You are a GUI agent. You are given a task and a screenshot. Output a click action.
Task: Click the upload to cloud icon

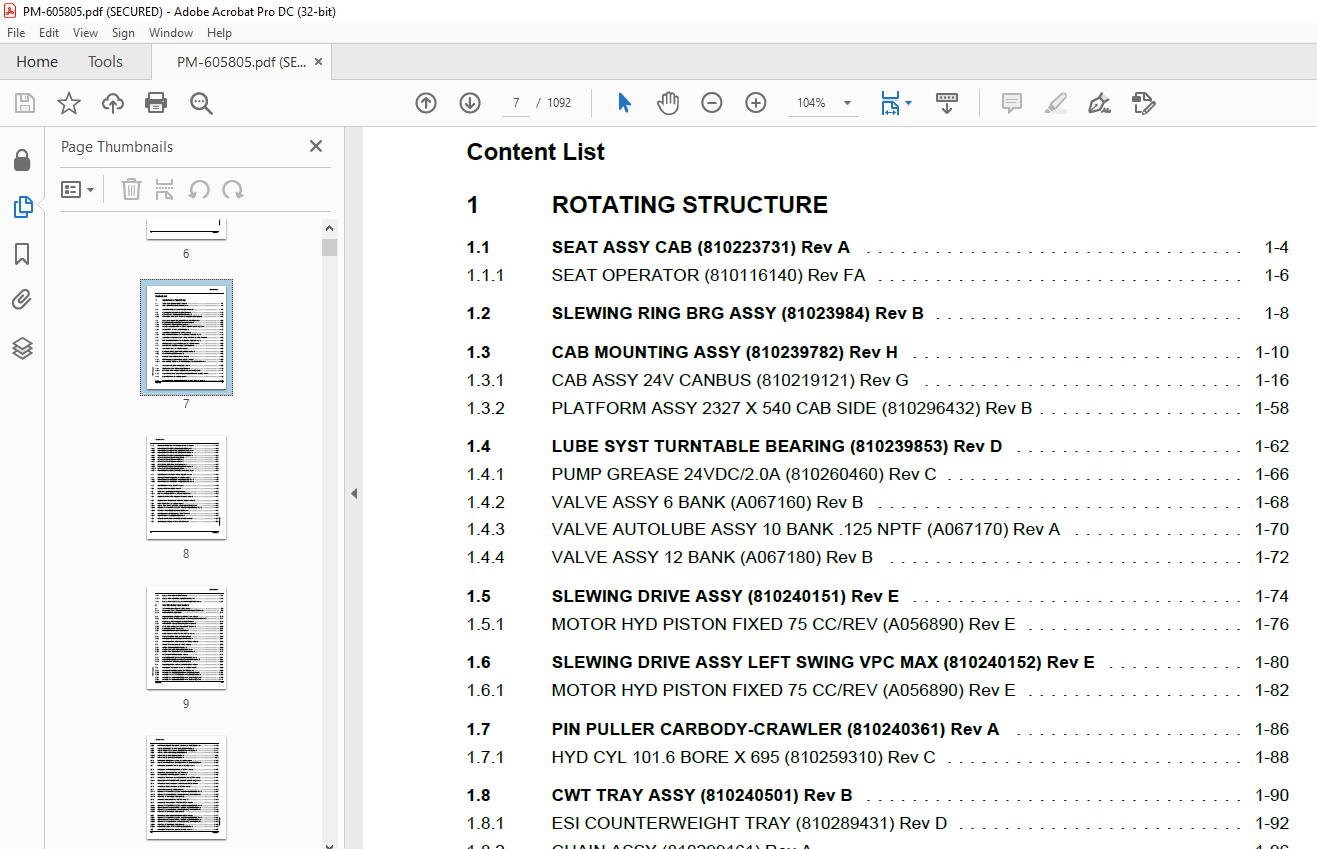pos(113,103)
